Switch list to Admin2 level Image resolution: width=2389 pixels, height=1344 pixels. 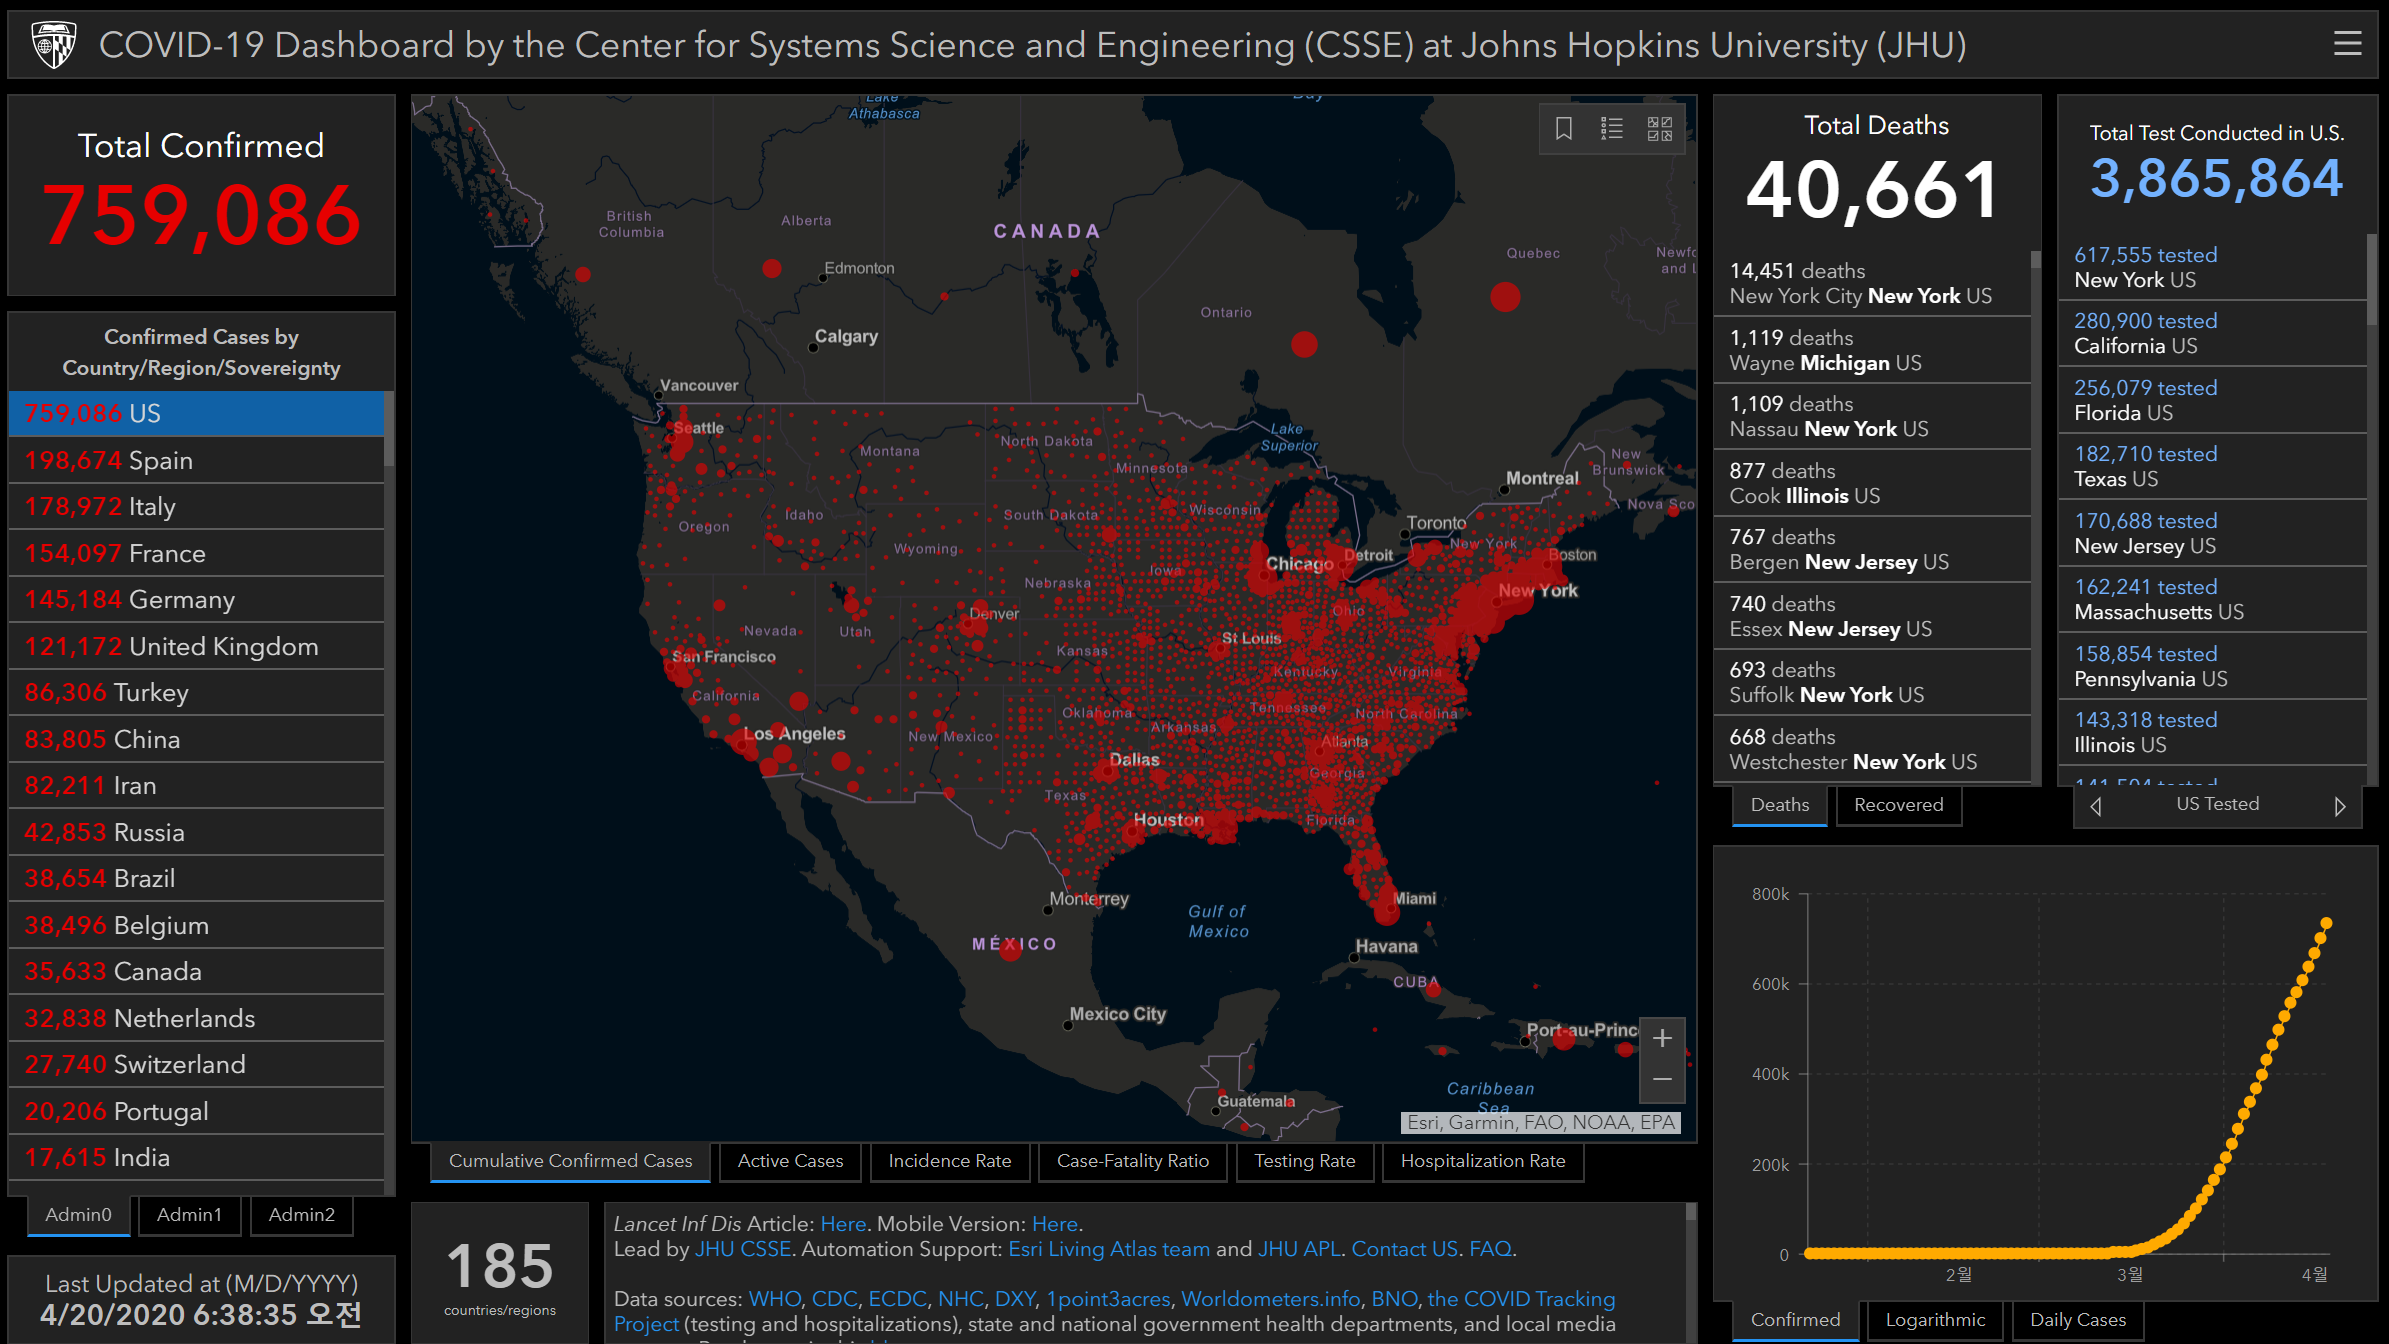coord(301,1214)
